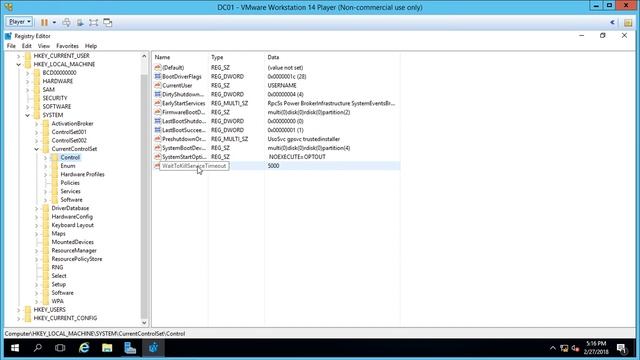The width and height of the screenshot is (640, 360).
Task: Select the Policies key
Action: [70, 183]
